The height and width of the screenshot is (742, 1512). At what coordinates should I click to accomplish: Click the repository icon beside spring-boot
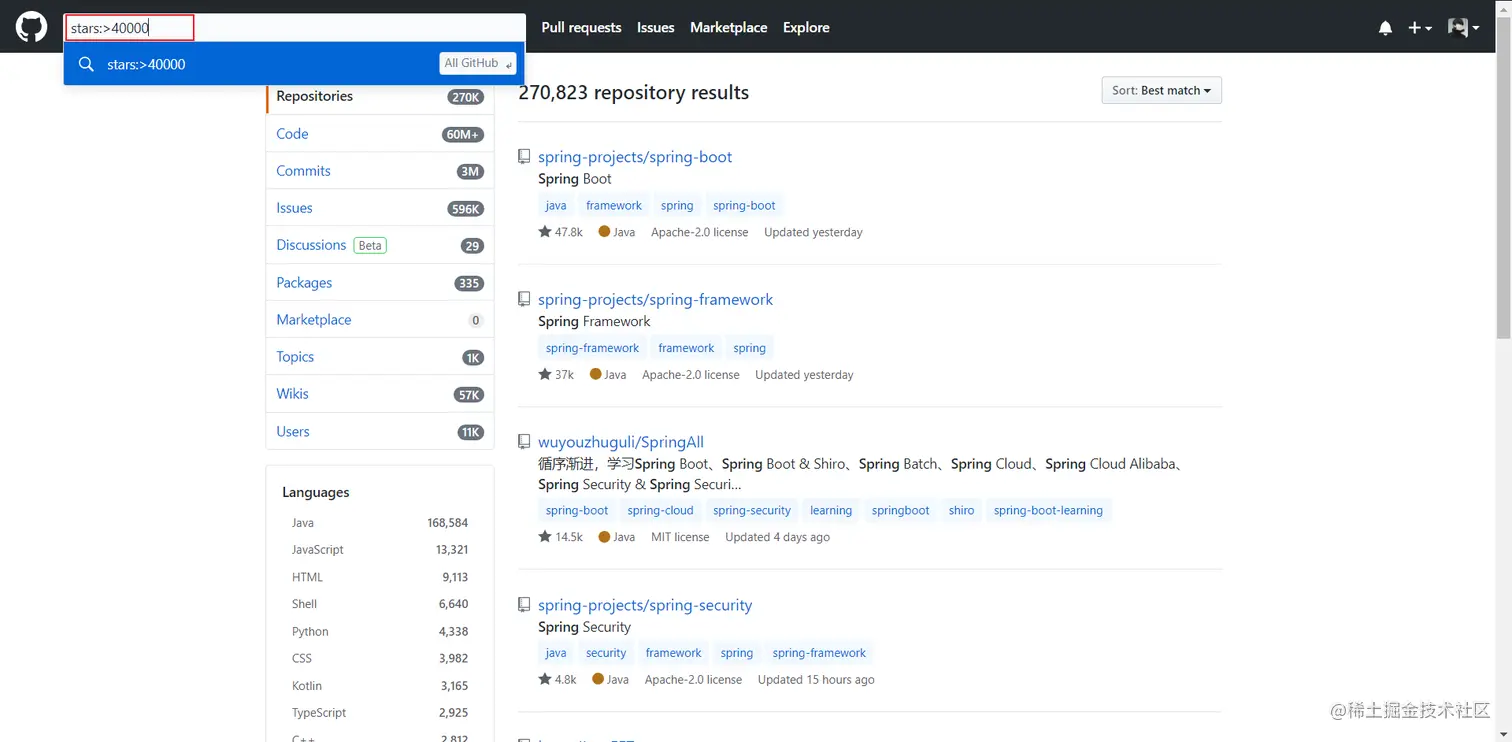coord(524,156)
